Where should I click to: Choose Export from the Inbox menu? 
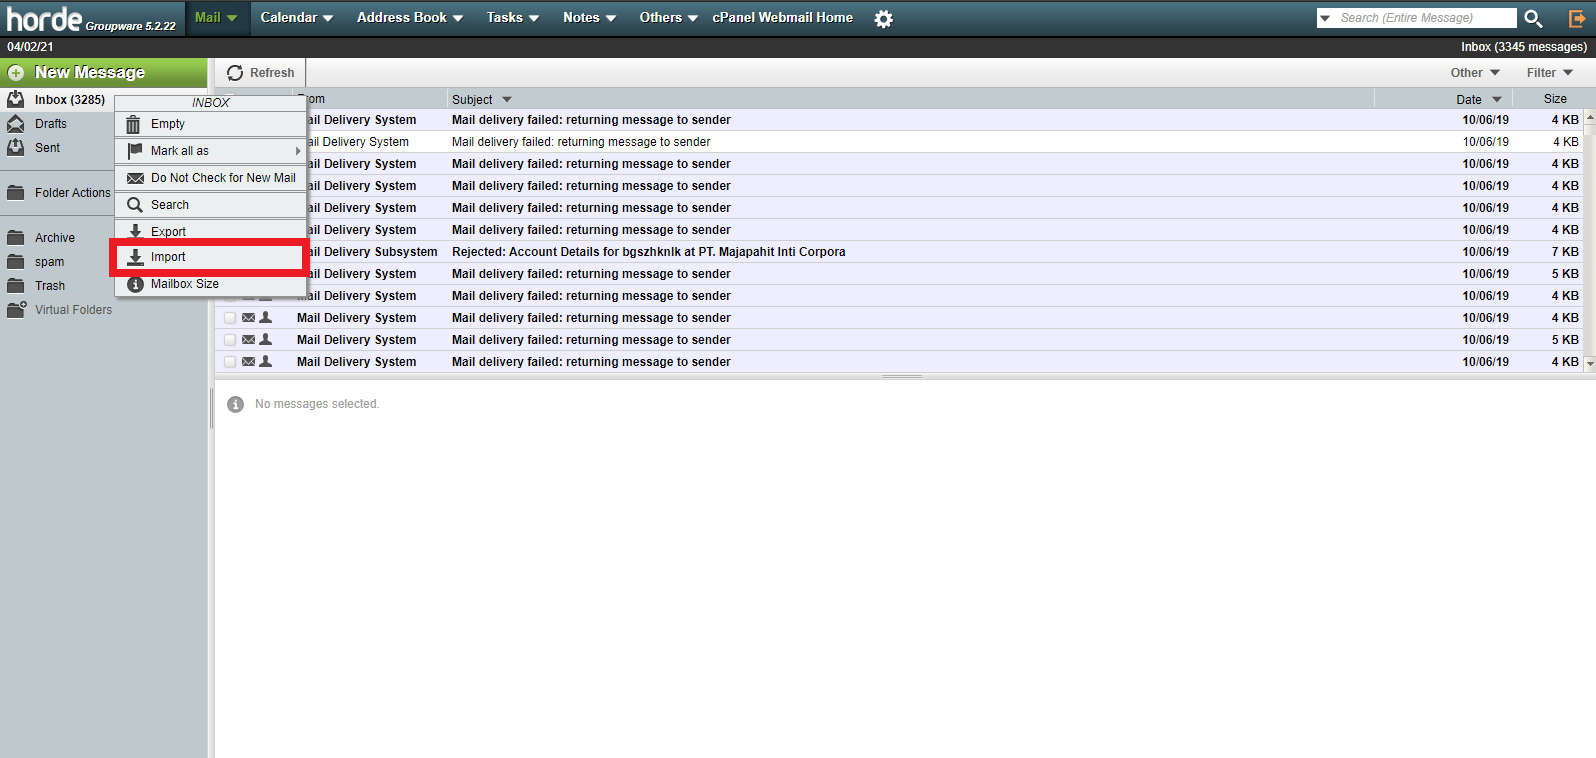210,232
